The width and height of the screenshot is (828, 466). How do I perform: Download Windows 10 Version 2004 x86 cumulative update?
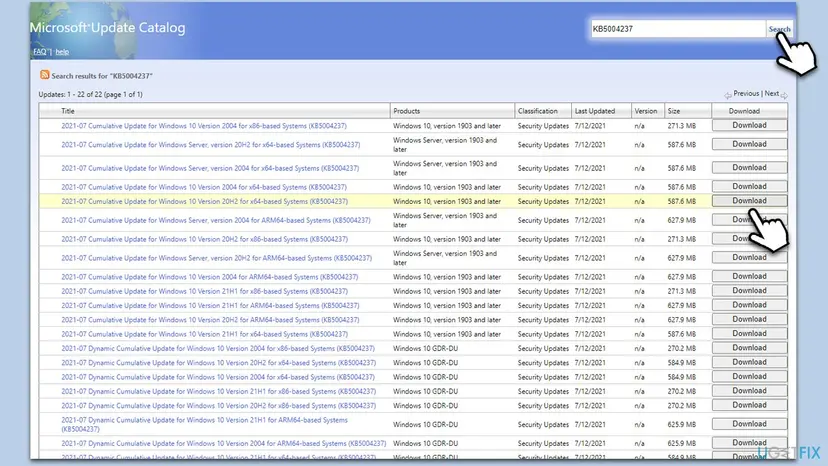[x=749, y=125]
